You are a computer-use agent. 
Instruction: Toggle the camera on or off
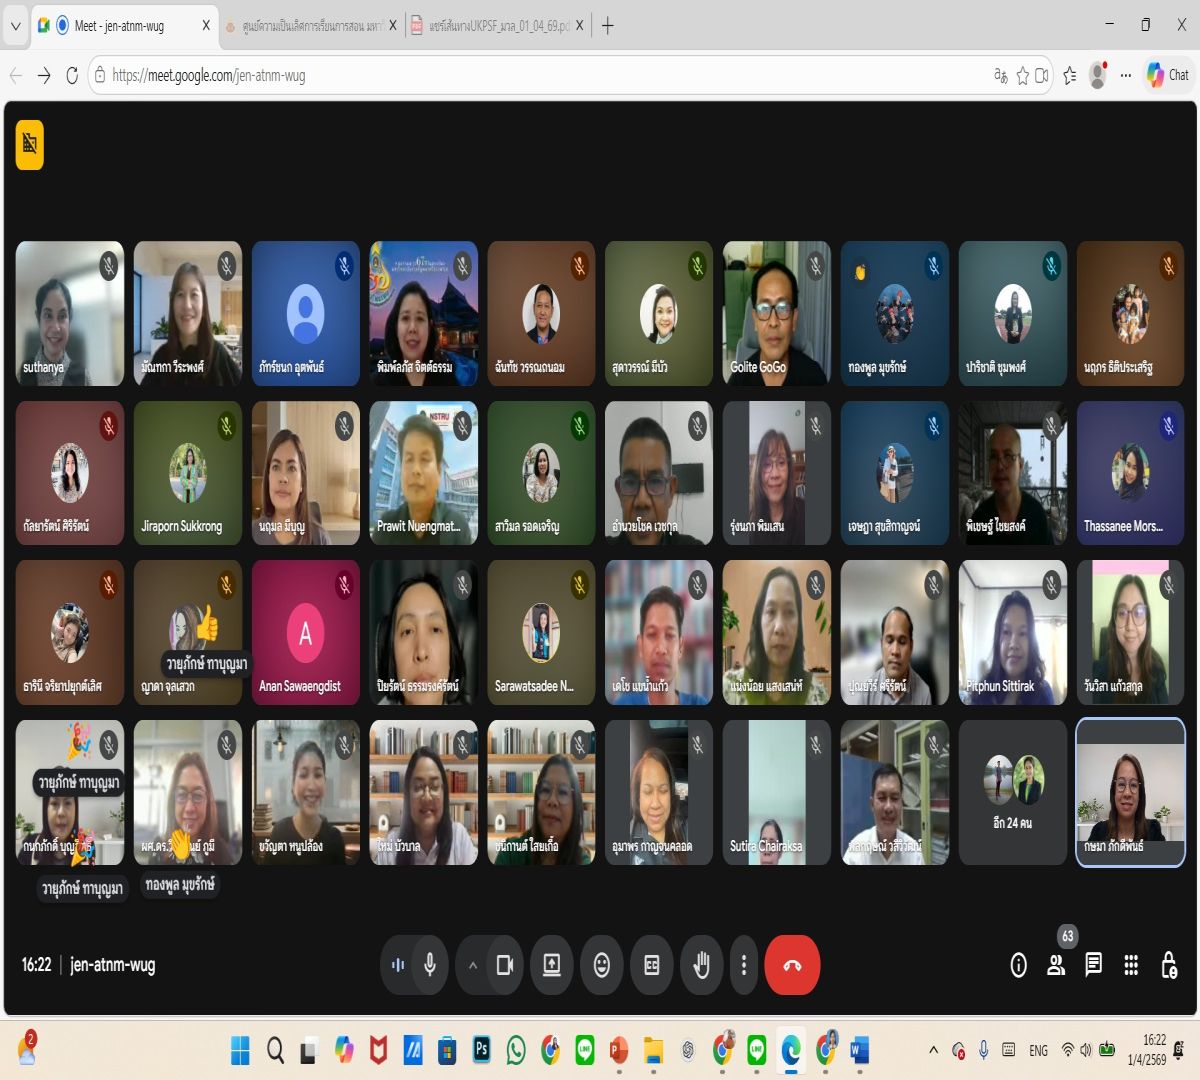click(x=505, y=965)
